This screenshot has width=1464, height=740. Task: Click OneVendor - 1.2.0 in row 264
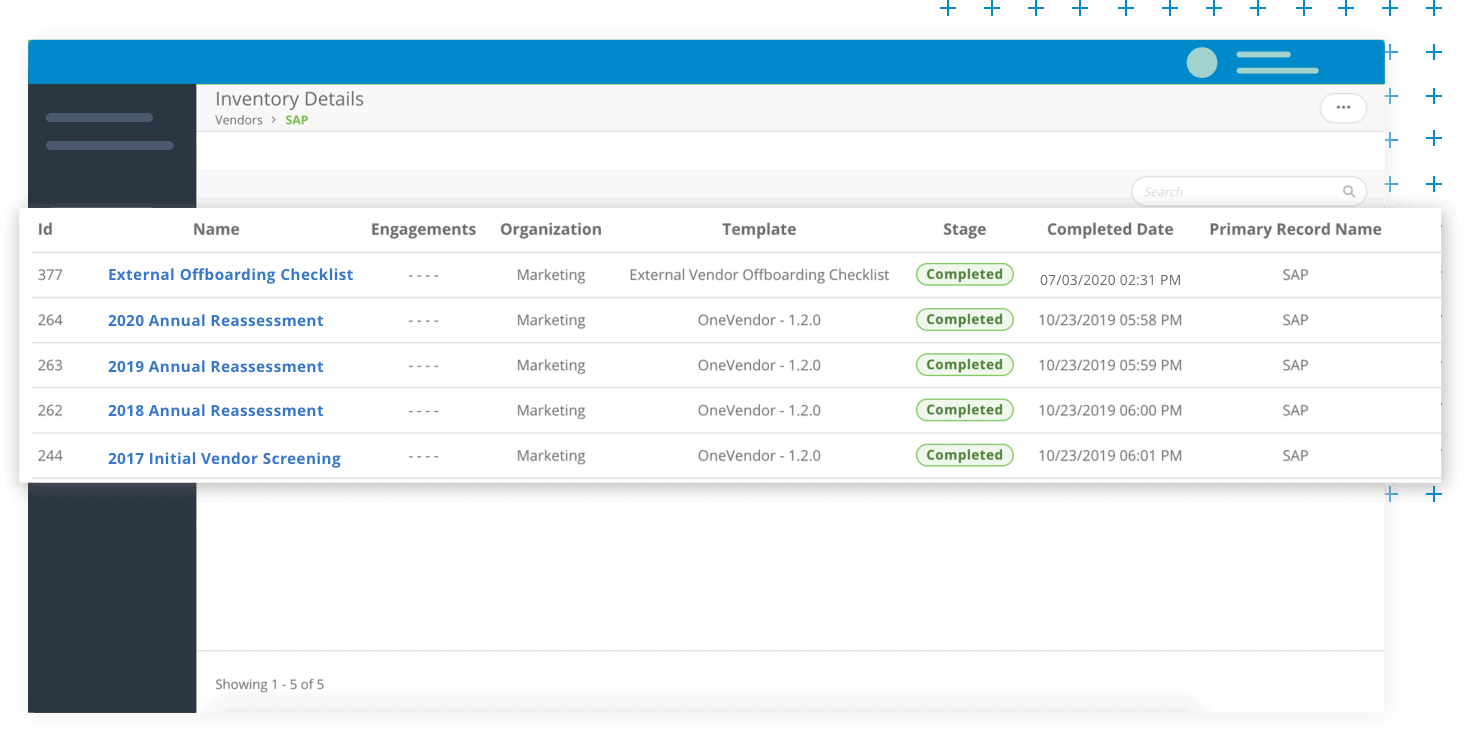click(x=759, y=320)
